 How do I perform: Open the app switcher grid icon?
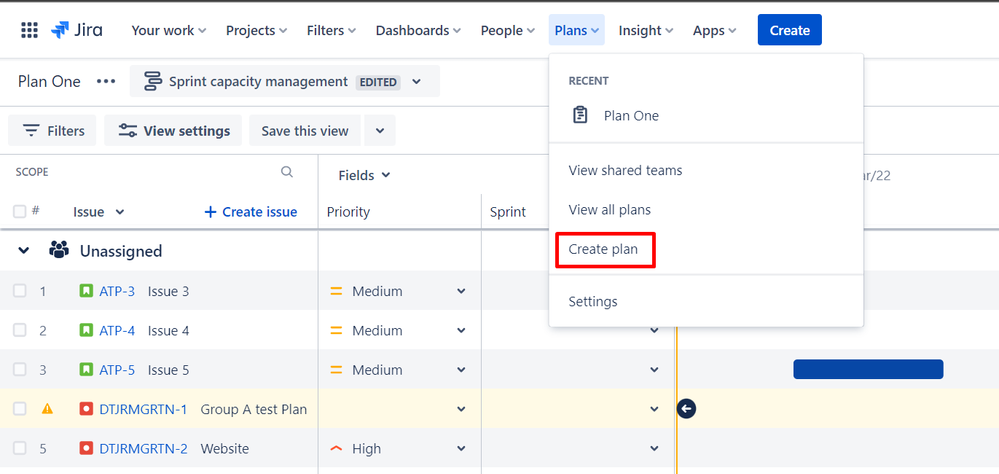tap(30, 30)
